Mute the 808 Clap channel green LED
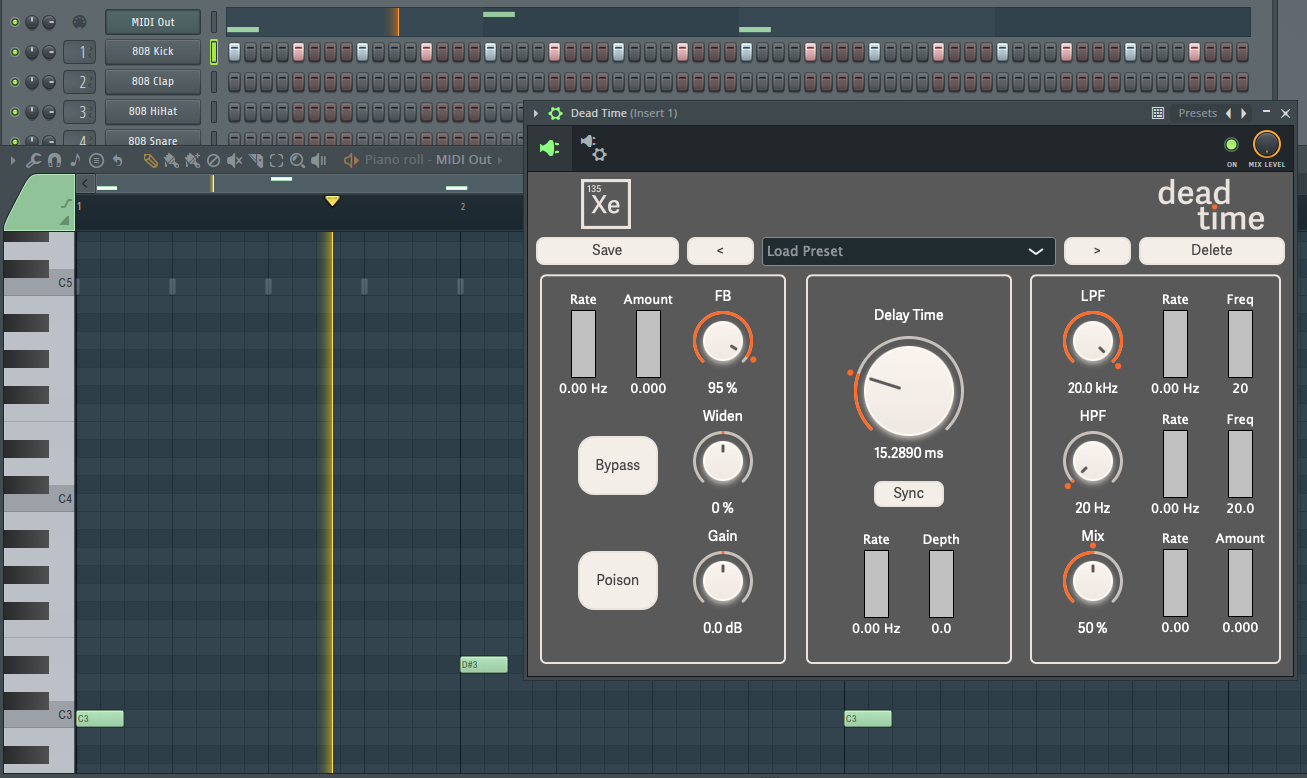 [x=15, y=82]
